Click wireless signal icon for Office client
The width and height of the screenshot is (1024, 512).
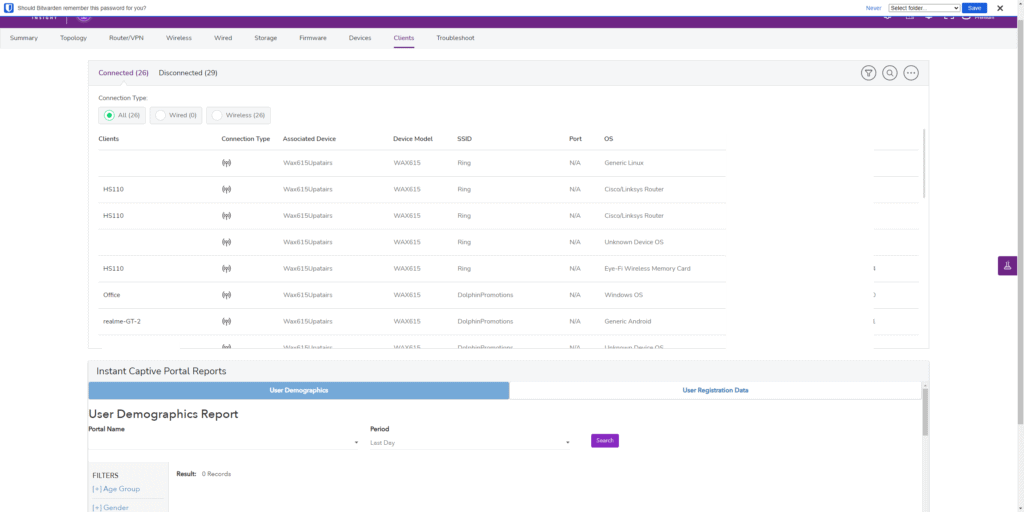(226, 295)
